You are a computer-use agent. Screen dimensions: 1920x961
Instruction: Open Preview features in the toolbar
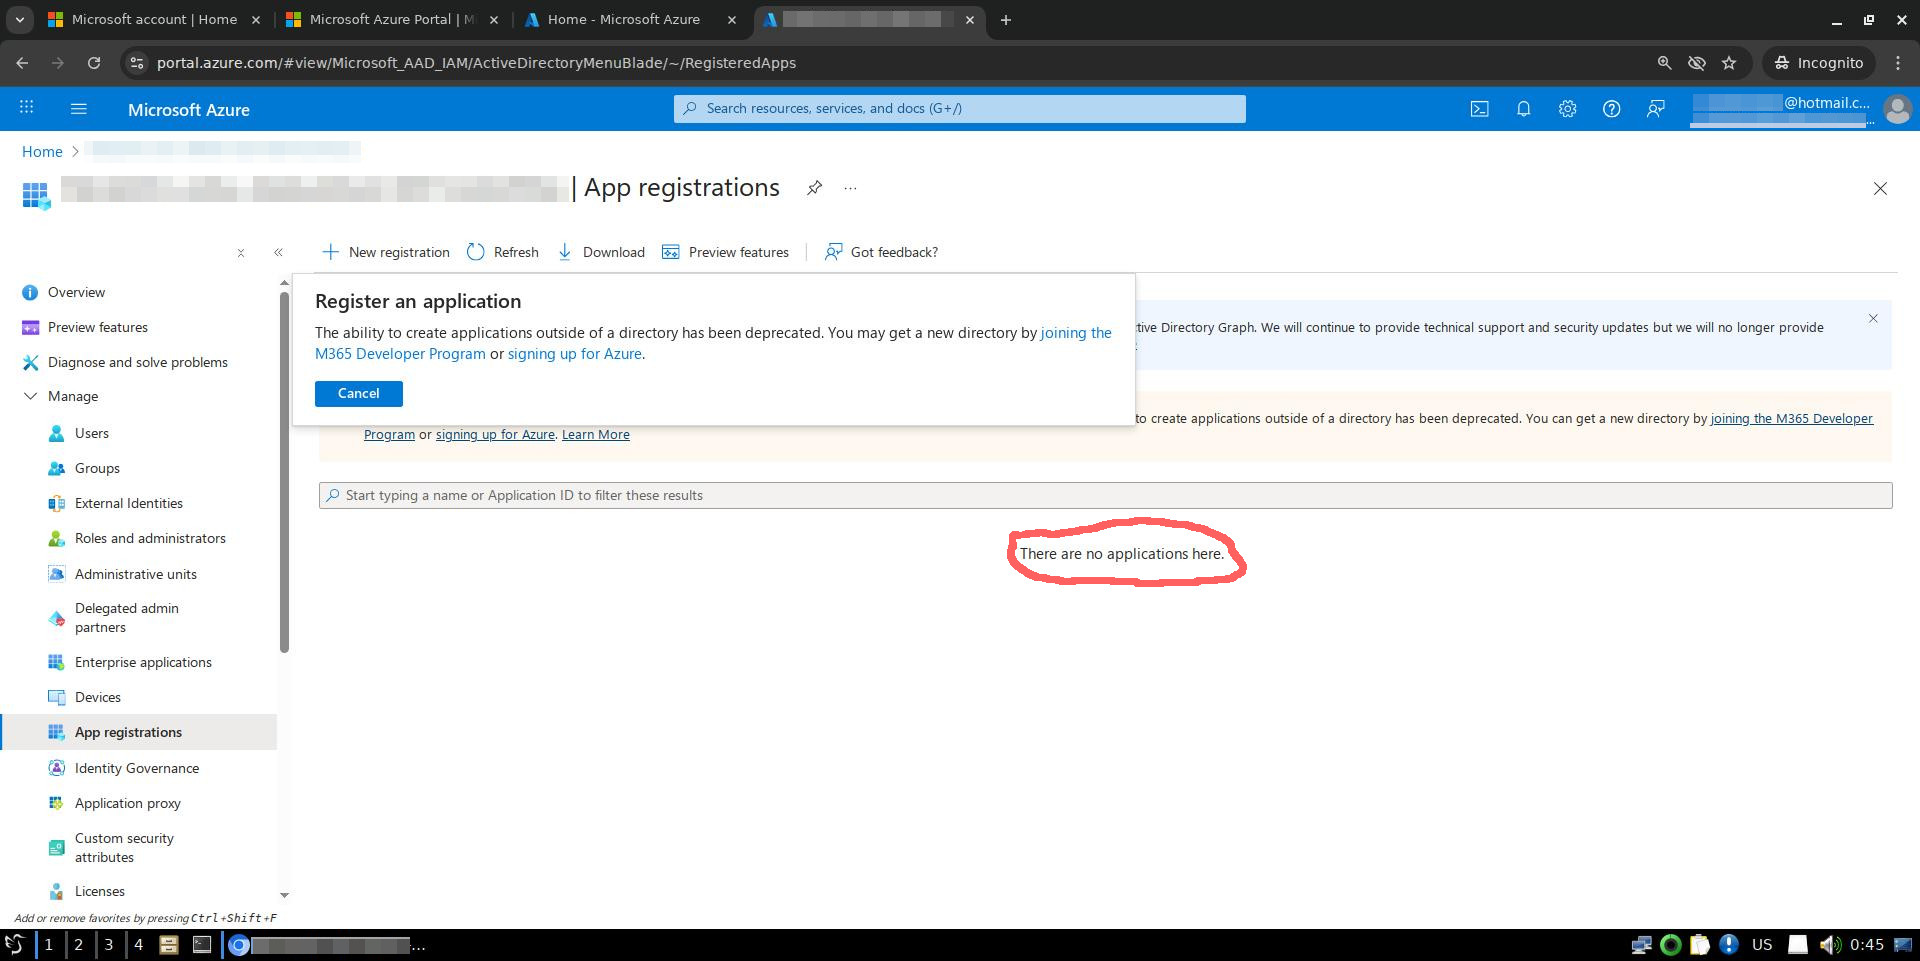tap(726, 252)
